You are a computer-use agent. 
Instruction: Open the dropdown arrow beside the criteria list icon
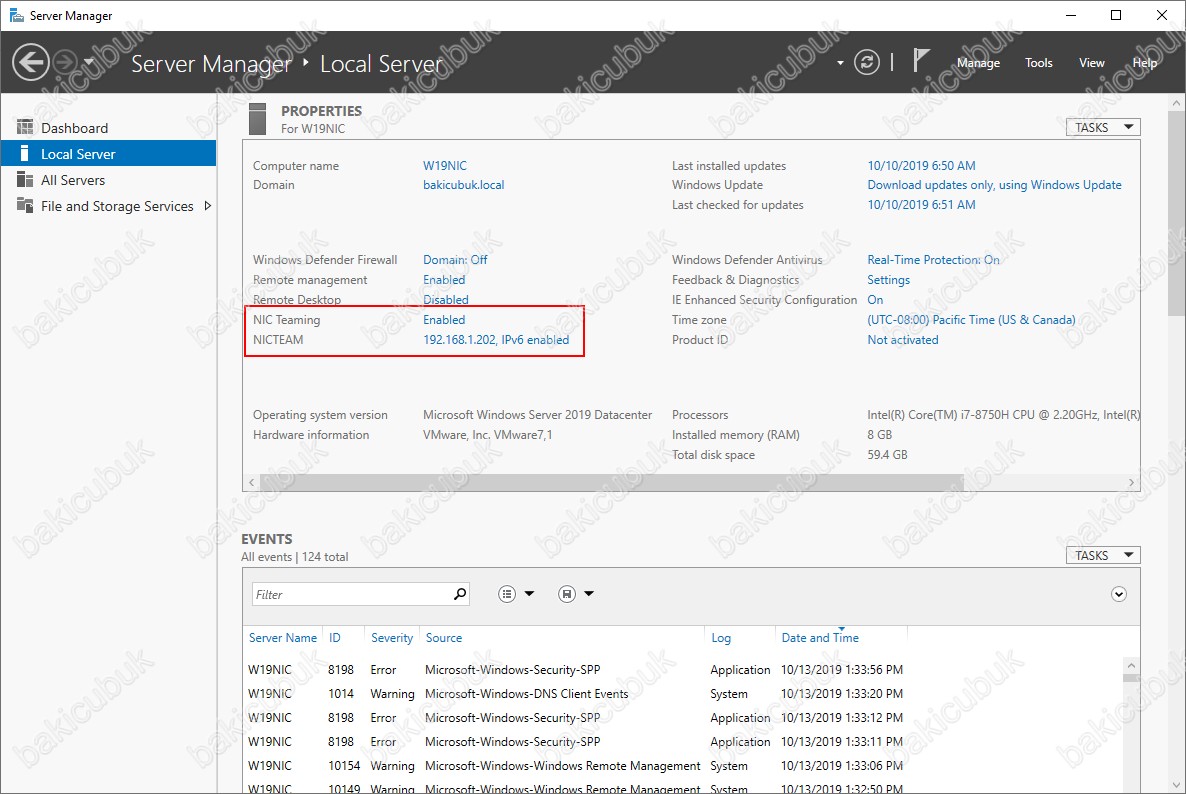529,594
